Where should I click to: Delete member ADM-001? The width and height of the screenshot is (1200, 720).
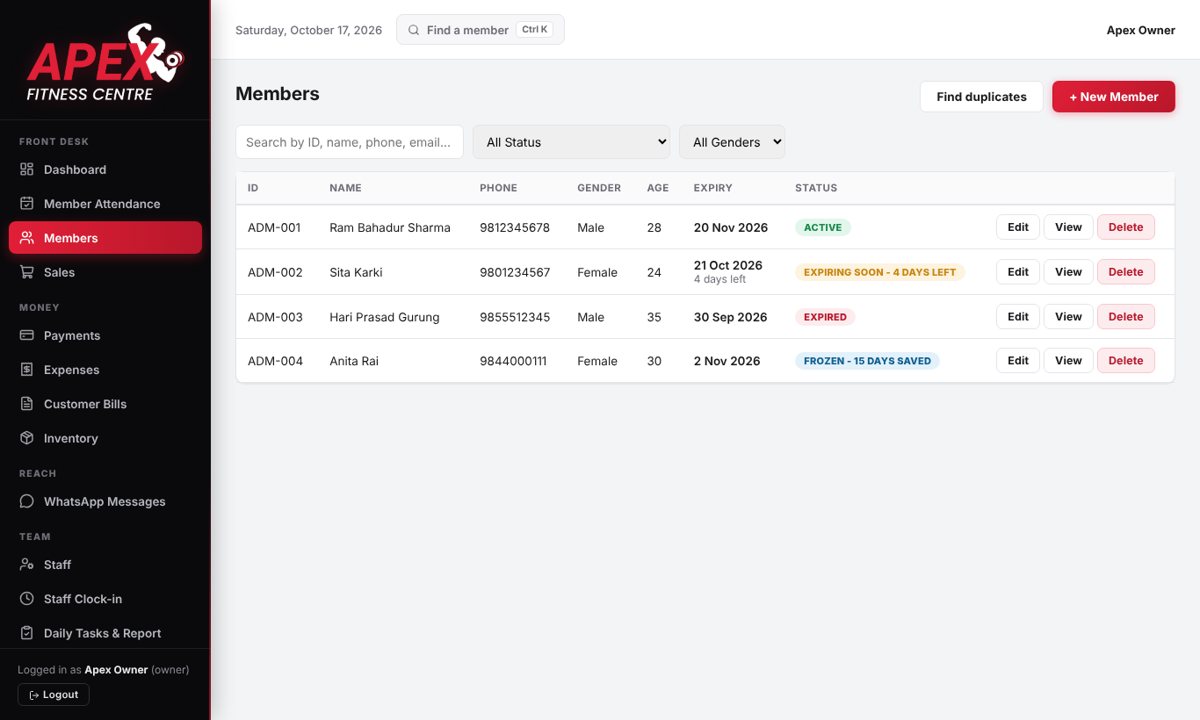coord(1126,227)
